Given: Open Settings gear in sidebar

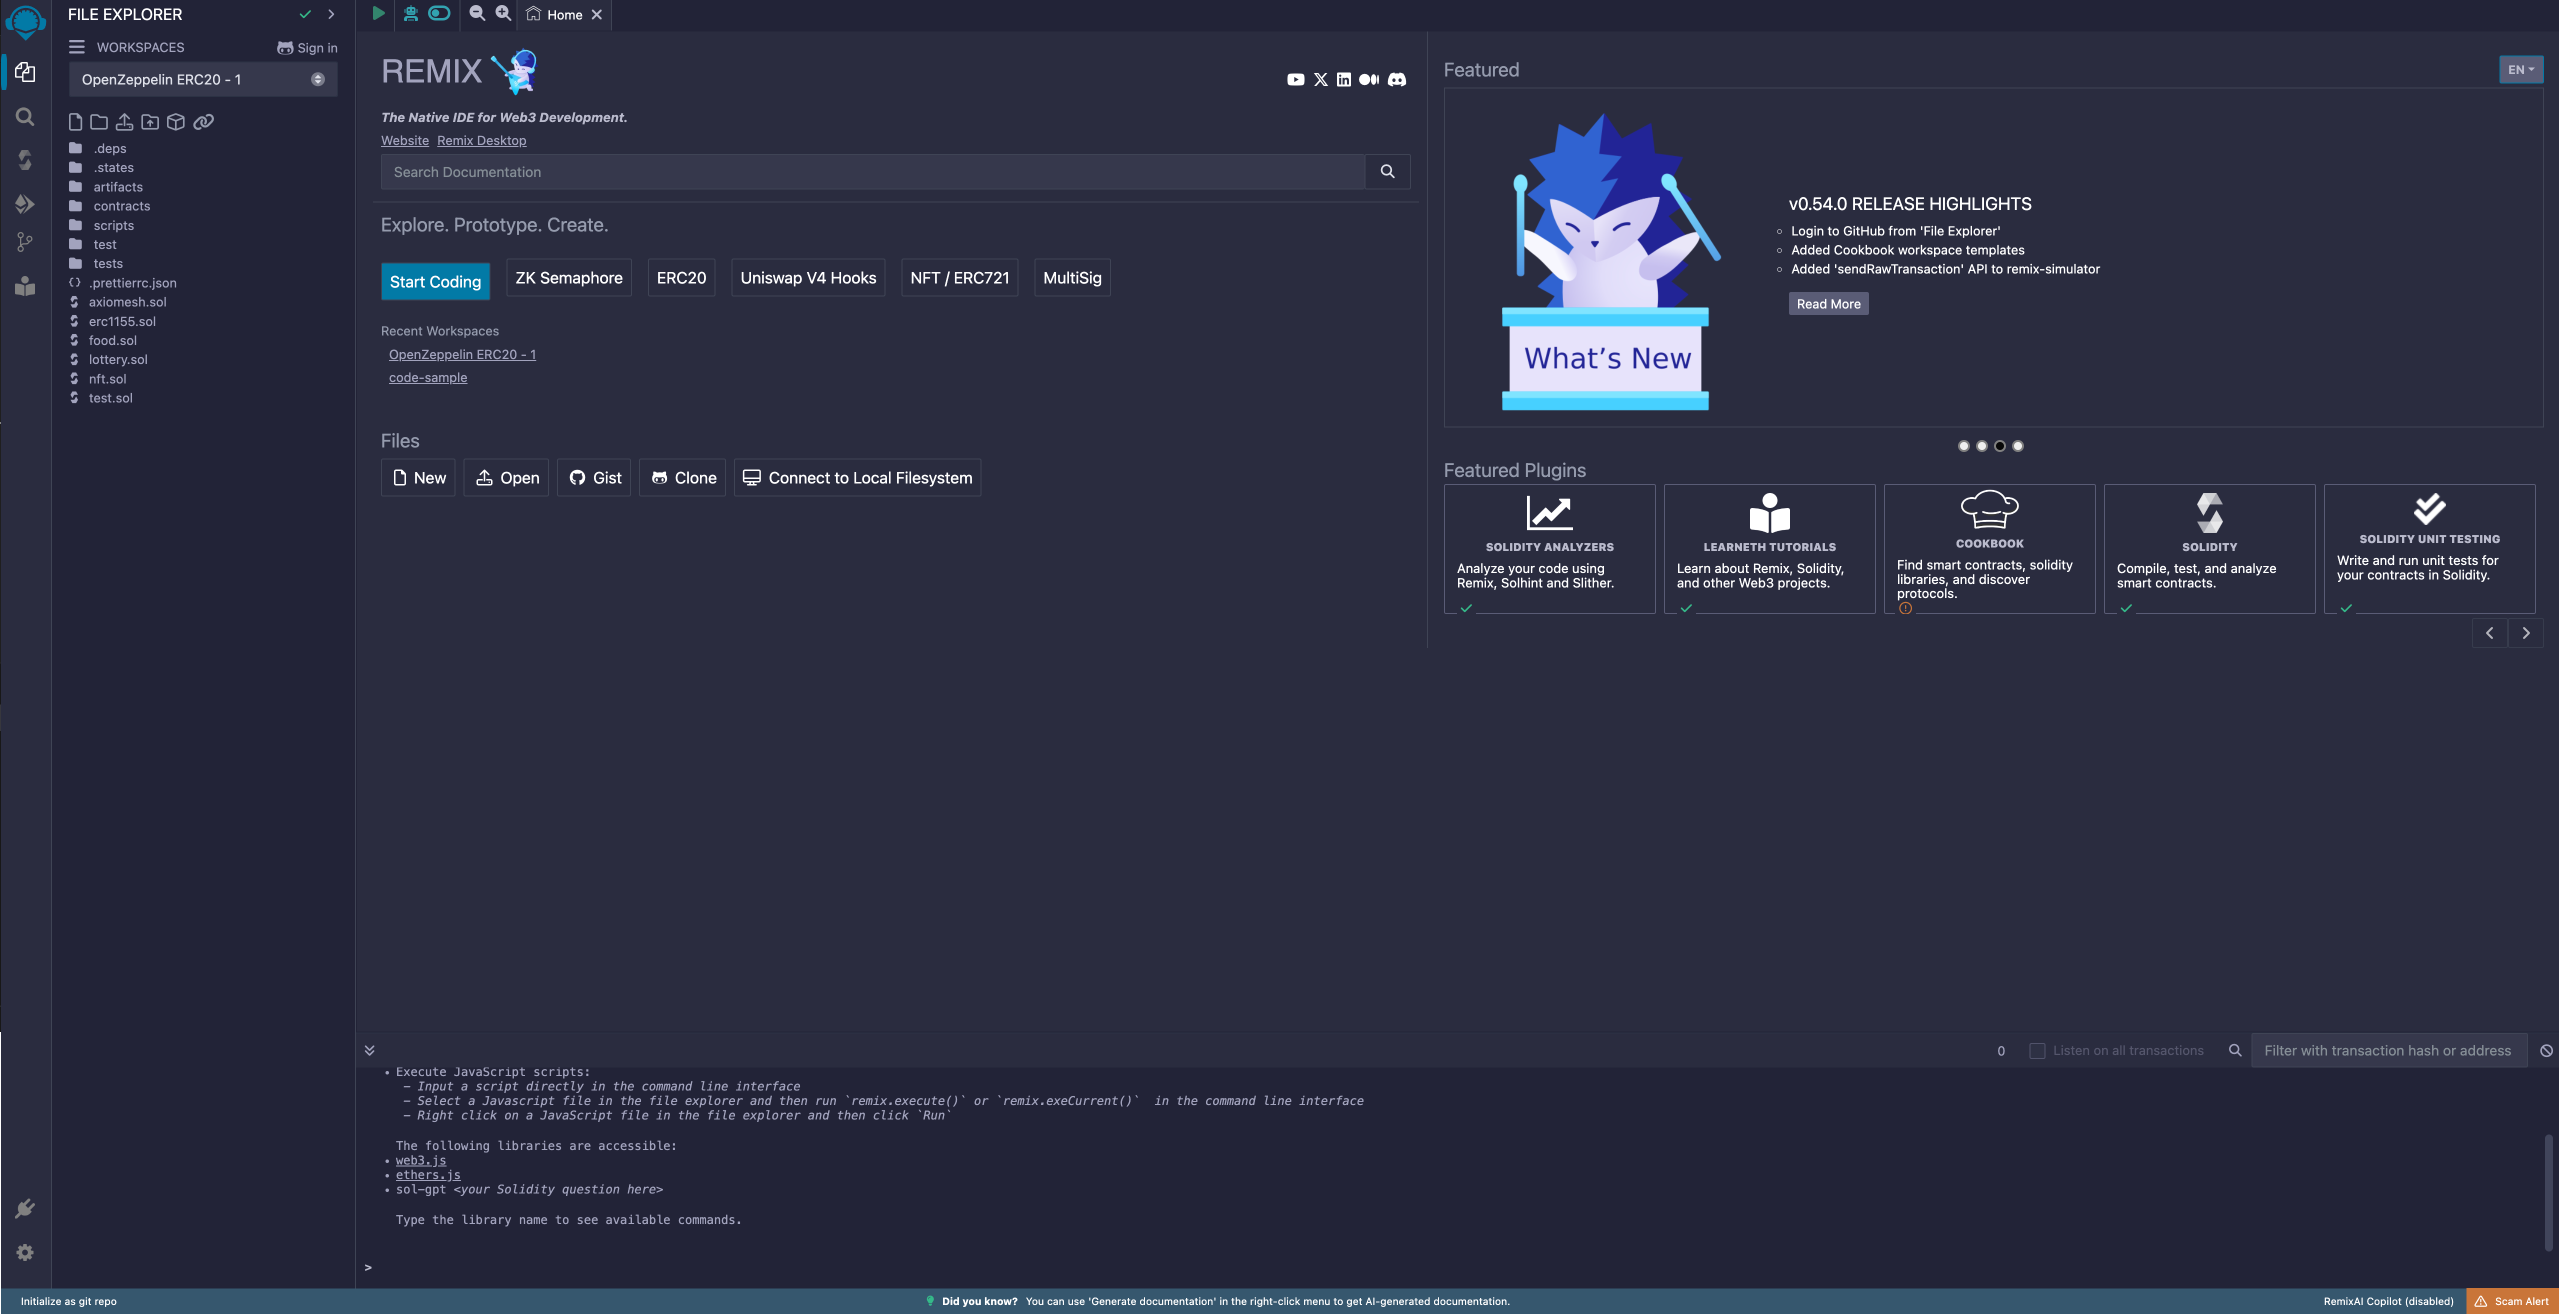Looking at the screenshot, I should (x=25, y=1253).
